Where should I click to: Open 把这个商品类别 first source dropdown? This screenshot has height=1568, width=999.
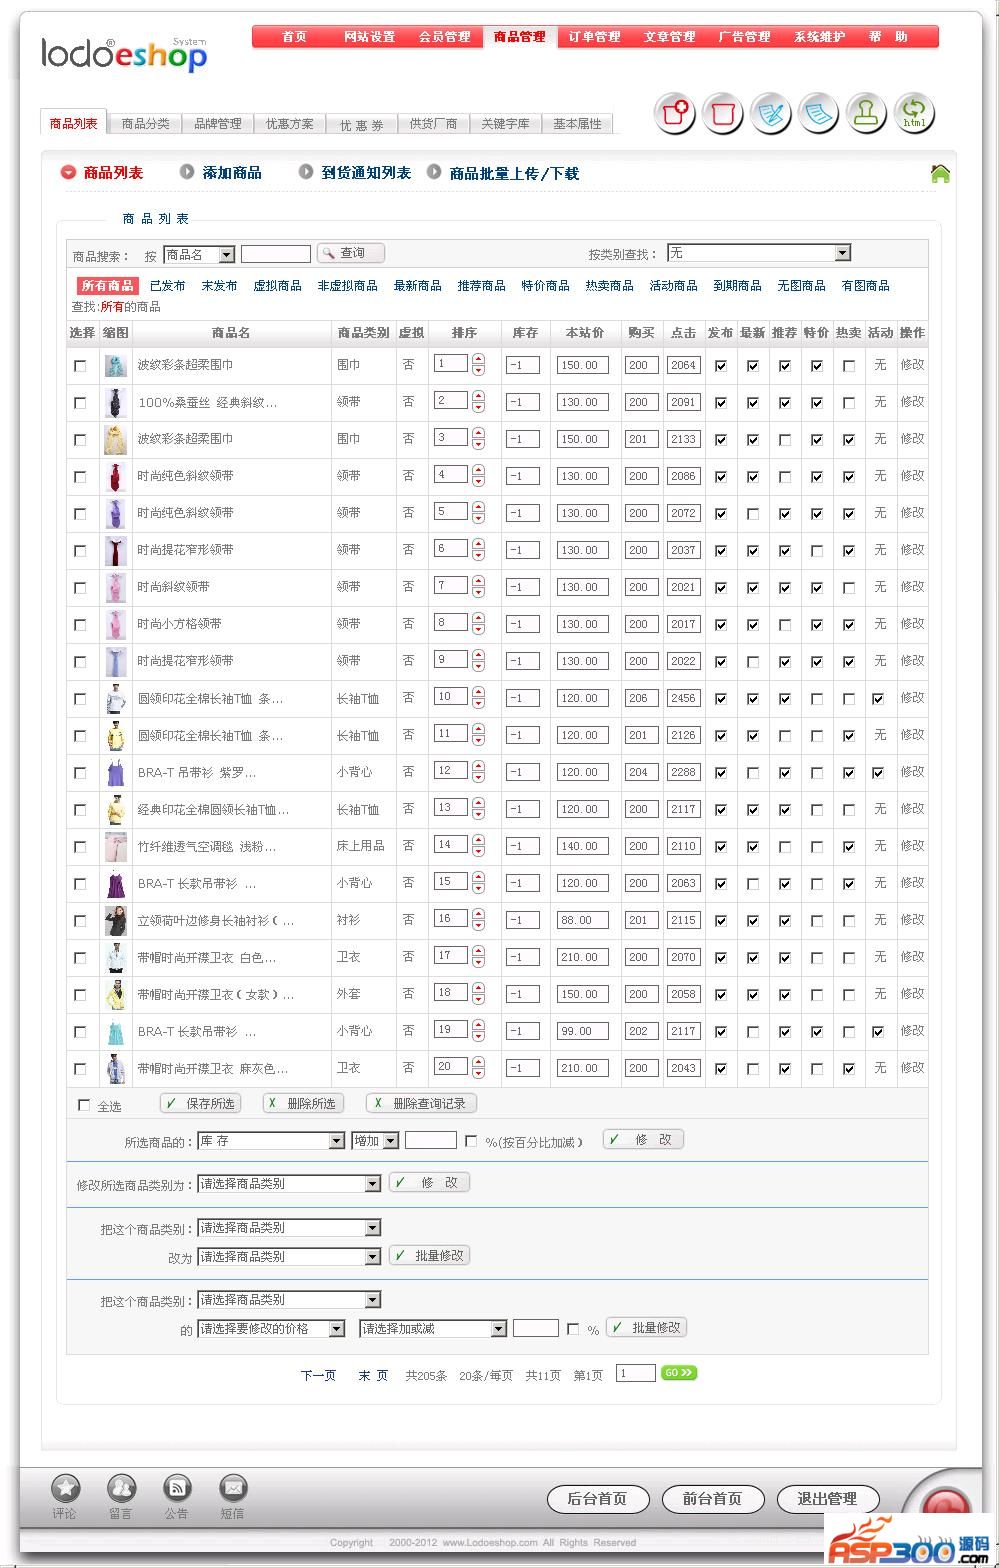[289, 1228]
